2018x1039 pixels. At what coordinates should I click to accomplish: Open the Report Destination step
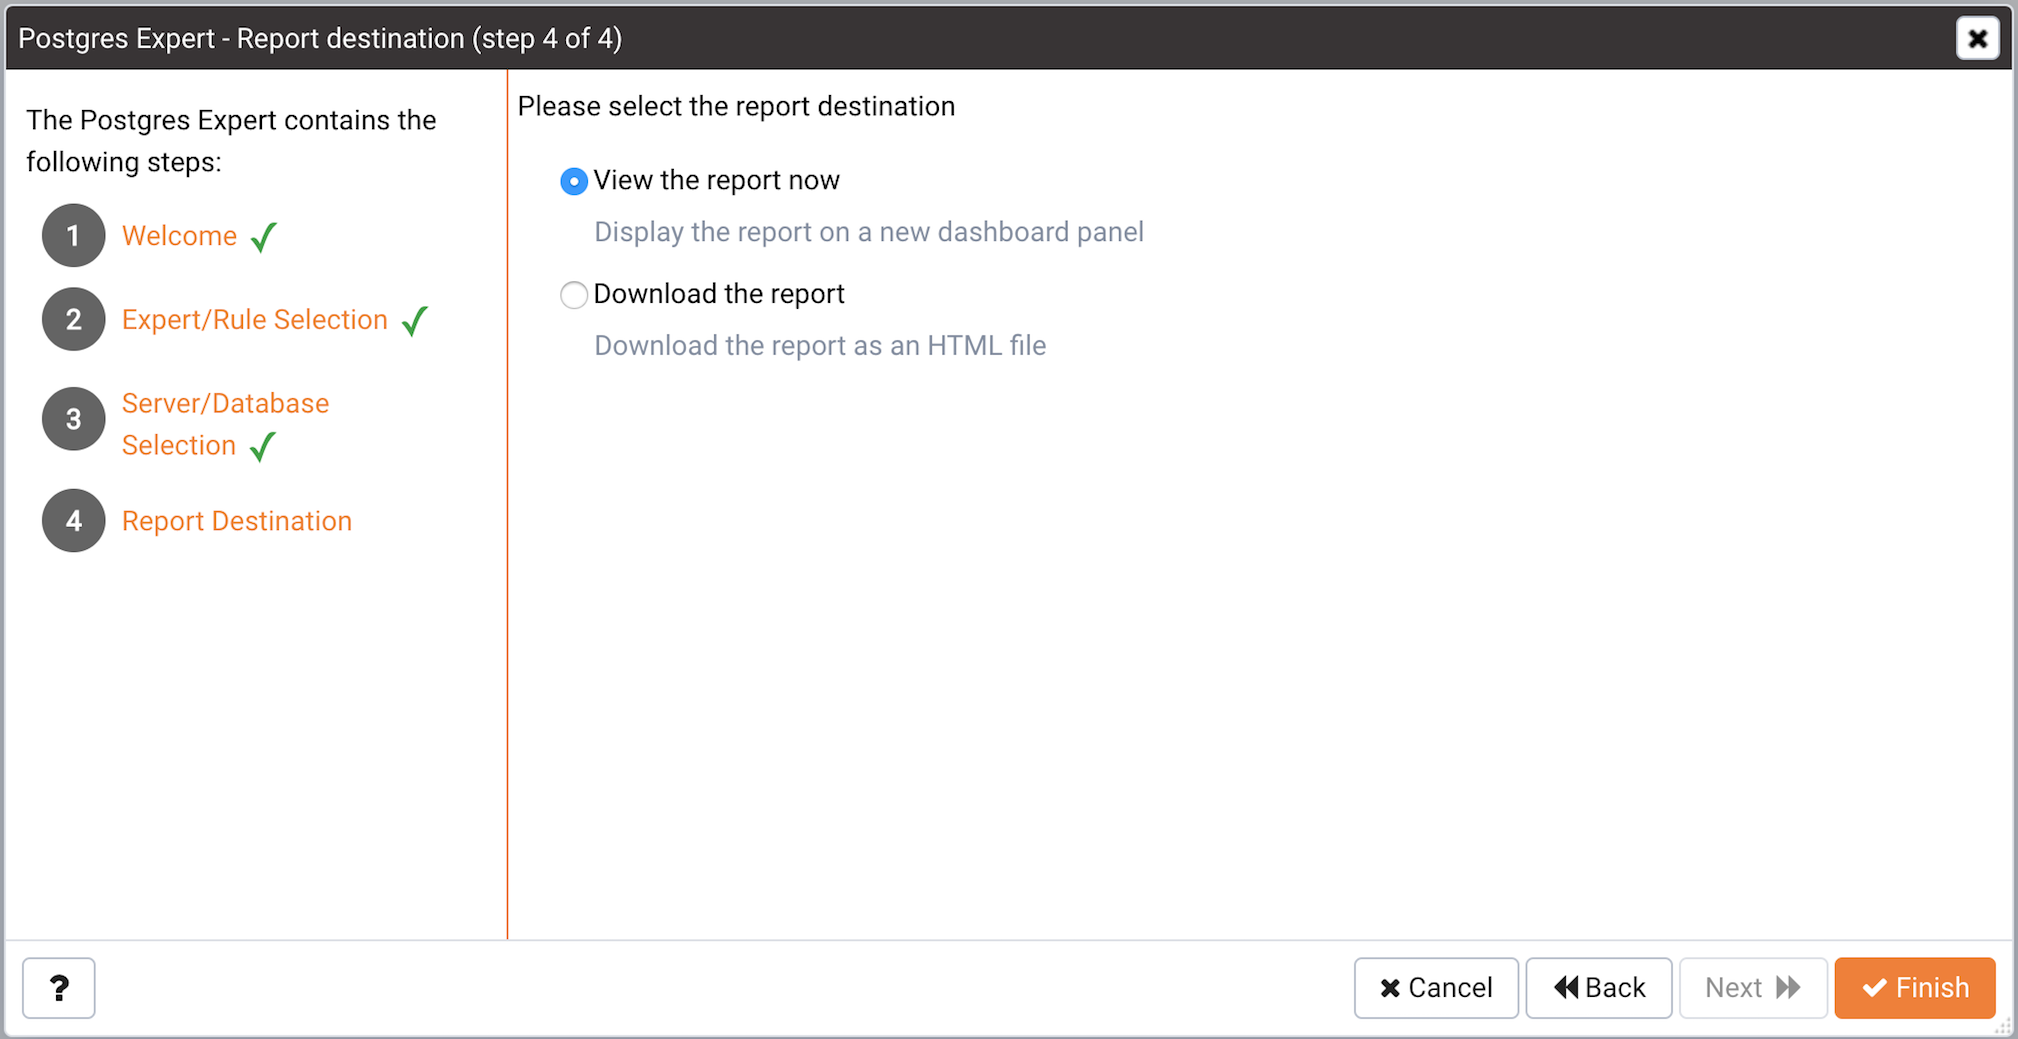pyautogui.click(x=237, y=521)
